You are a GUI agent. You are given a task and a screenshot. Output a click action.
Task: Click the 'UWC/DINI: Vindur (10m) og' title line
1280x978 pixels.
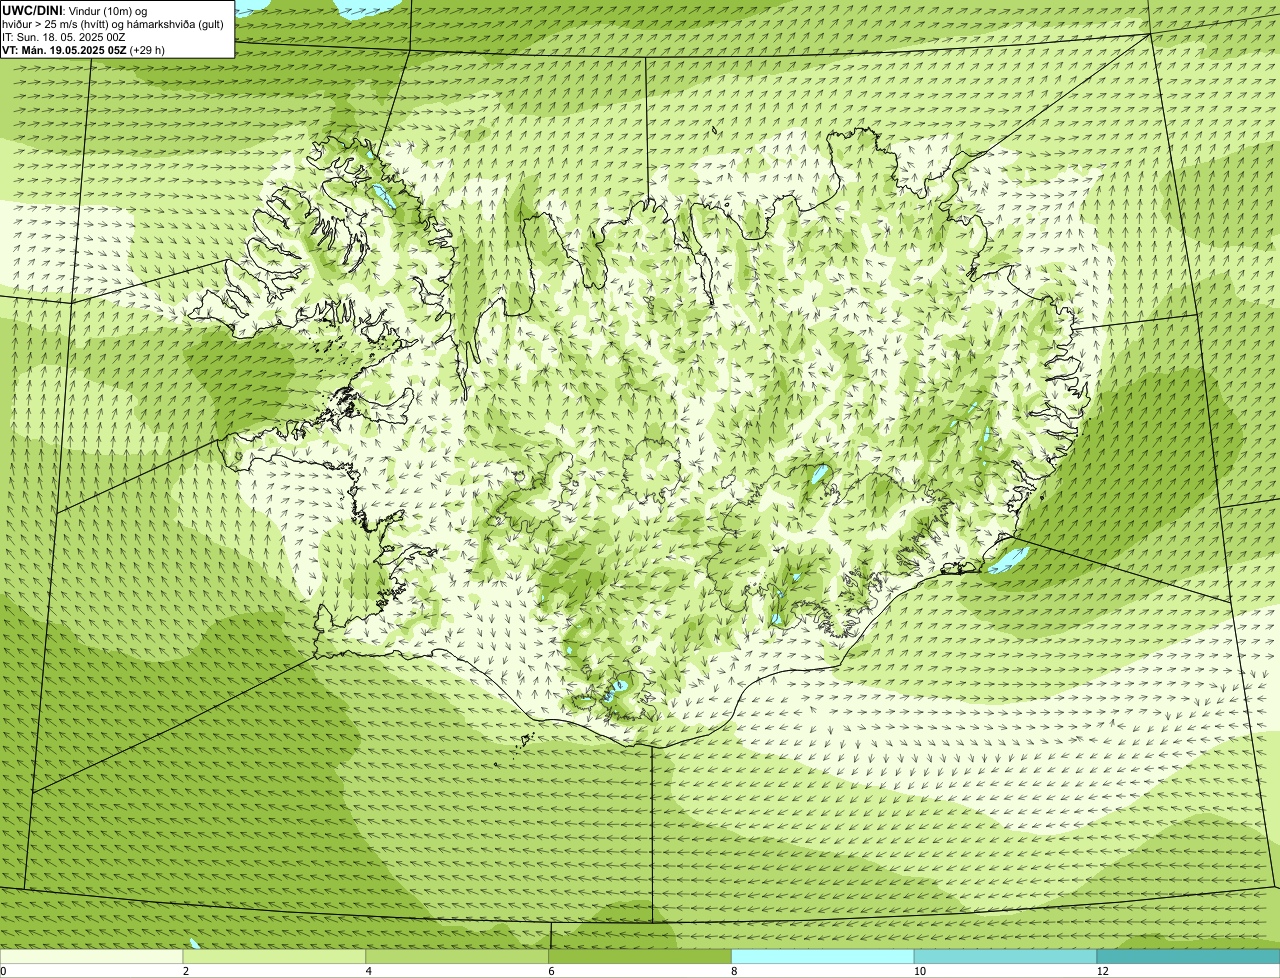[75, 10]
